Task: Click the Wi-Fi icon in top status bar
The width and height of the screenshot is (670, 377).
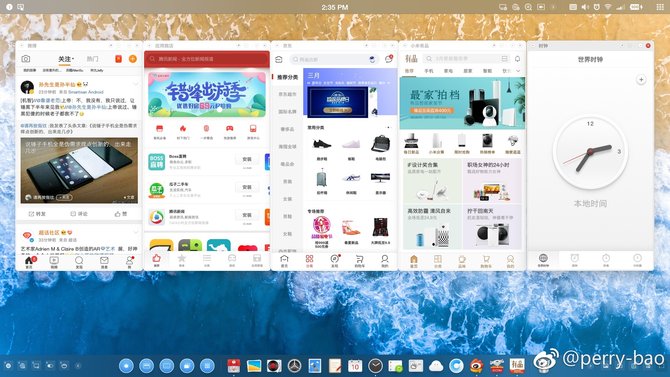Action: (x=608, y=7)
